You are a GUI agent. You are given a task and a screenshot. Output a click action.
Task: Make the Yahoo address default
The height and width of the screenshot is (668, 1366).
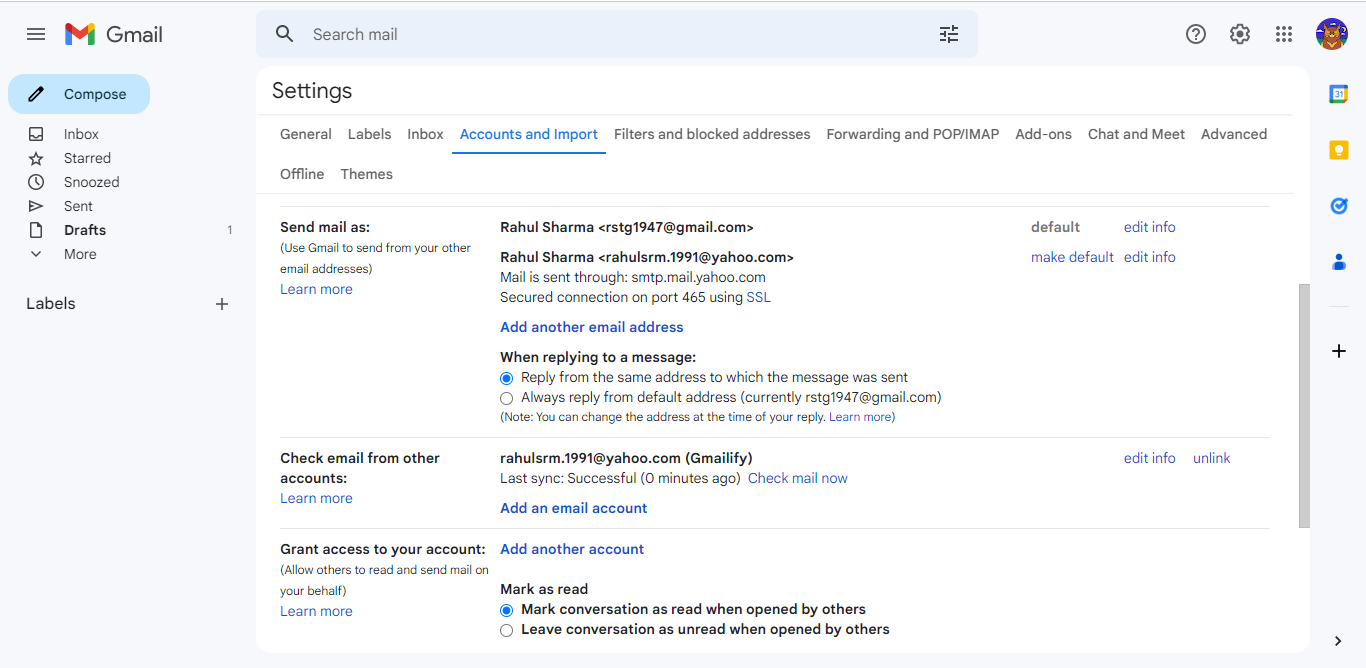click(x=1072, y=257)
